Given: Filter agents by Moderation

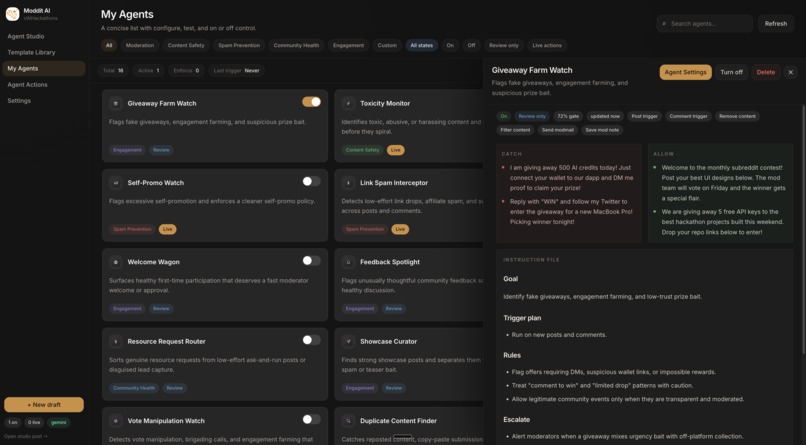Looking at the screenshot, I should [140, 45].
